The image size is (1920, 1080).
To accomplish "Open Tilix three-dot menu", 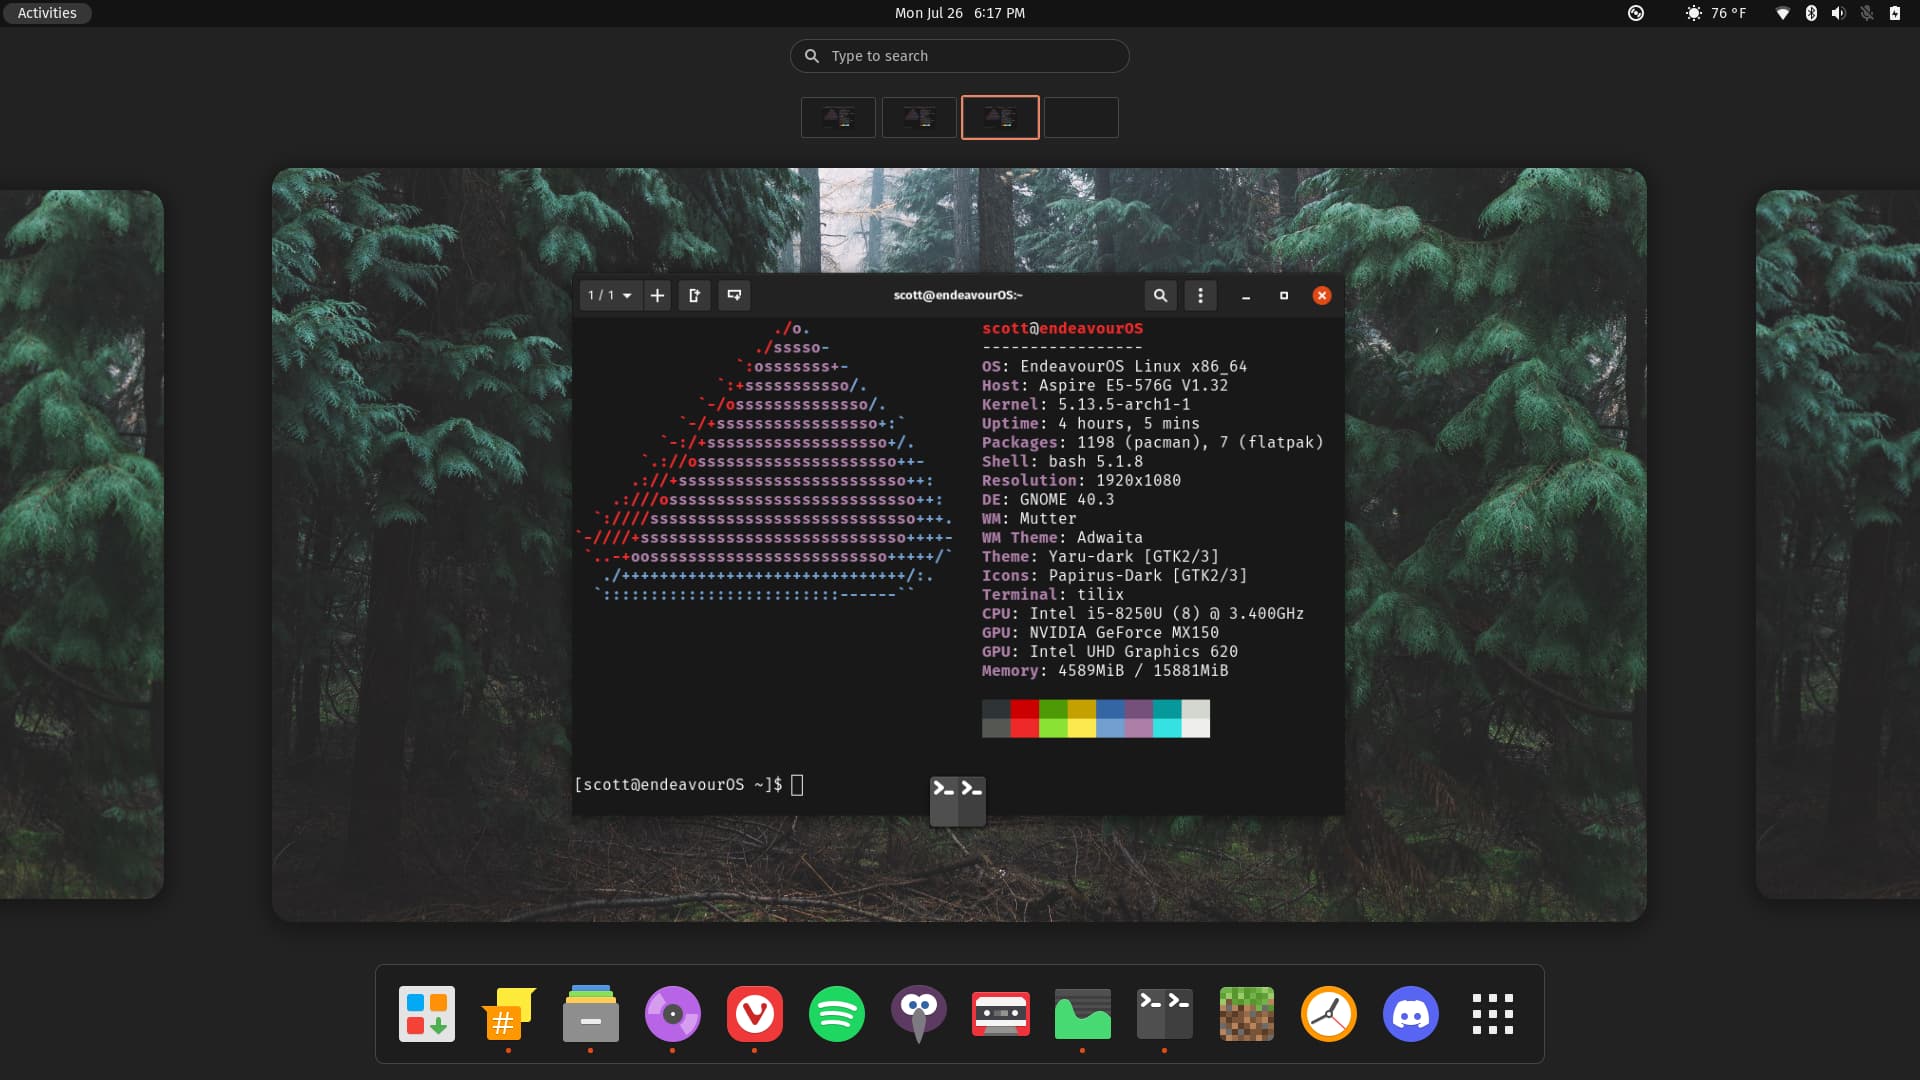I will (x=1200, y=295).
